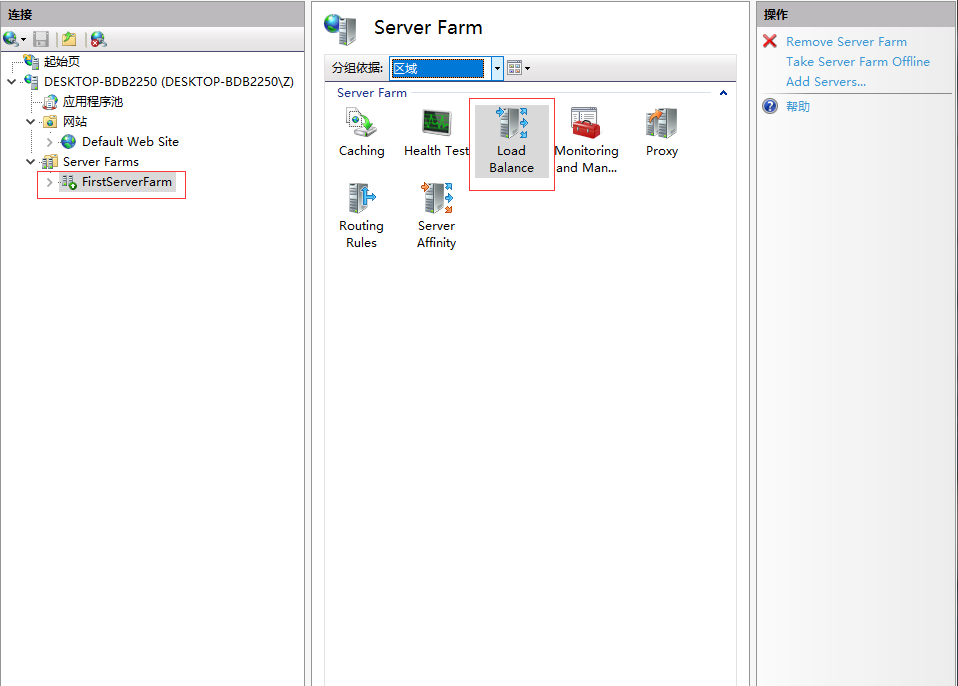This screenshot has width=958, height=686.
Task: Open the 分组依据 dropdown arrow
Action: coord(497,68)
